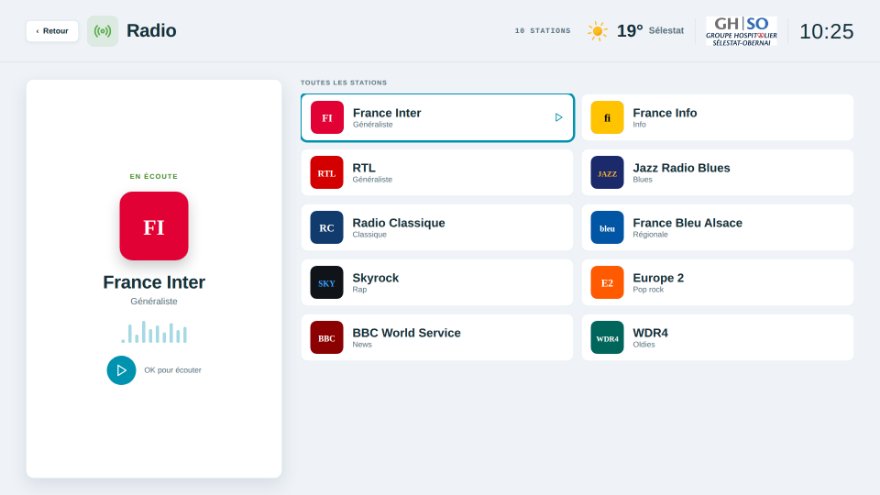The height and width of the screenshot is (495, 880).
Task: Click the large FI now-playing artwork
Action: coord(154,226)
